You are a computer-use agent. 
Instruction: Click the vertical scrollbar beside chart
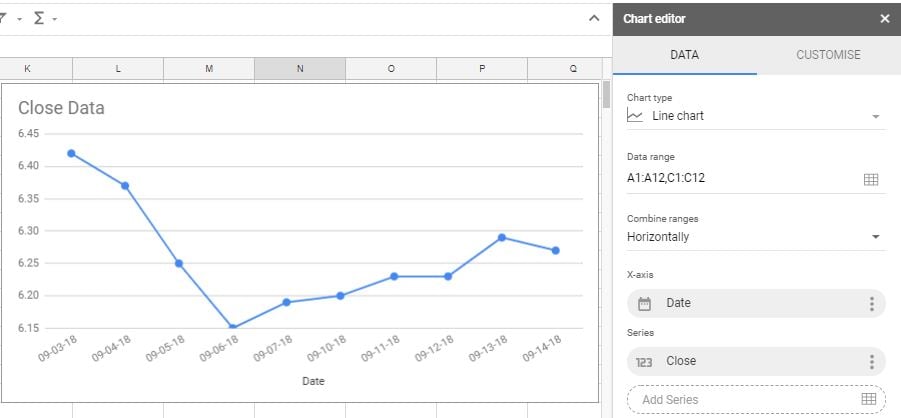(606, 95)
